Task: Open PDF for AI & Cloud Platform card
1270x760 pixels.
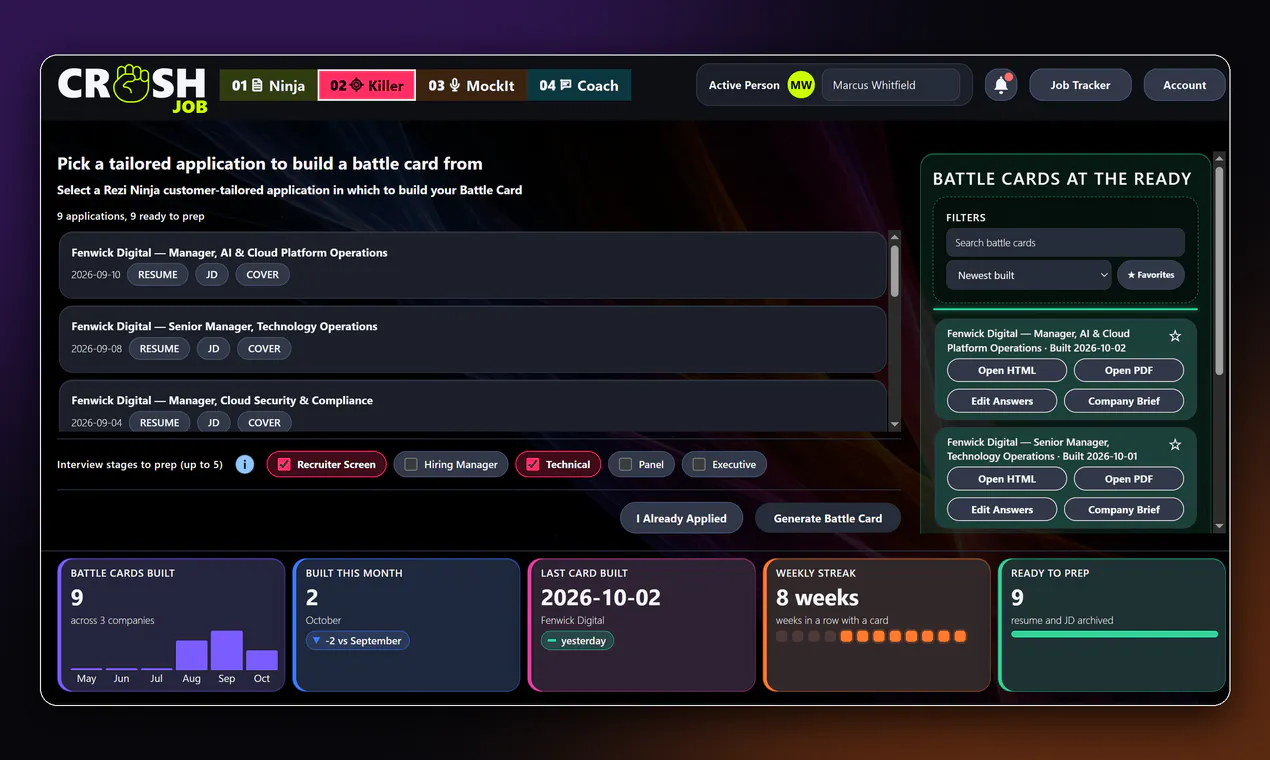Action: pos(1129,370)
